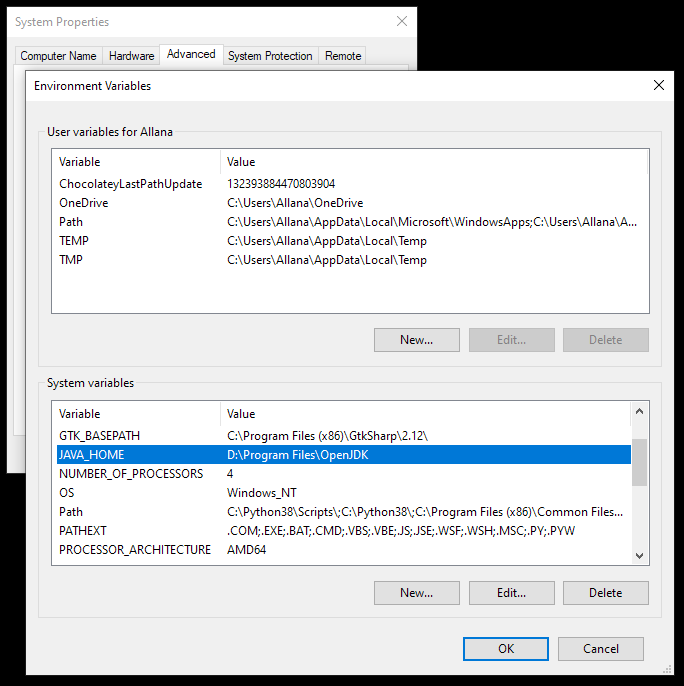Open the Hardware tab

pyautogui.click(x=132, y=56)
